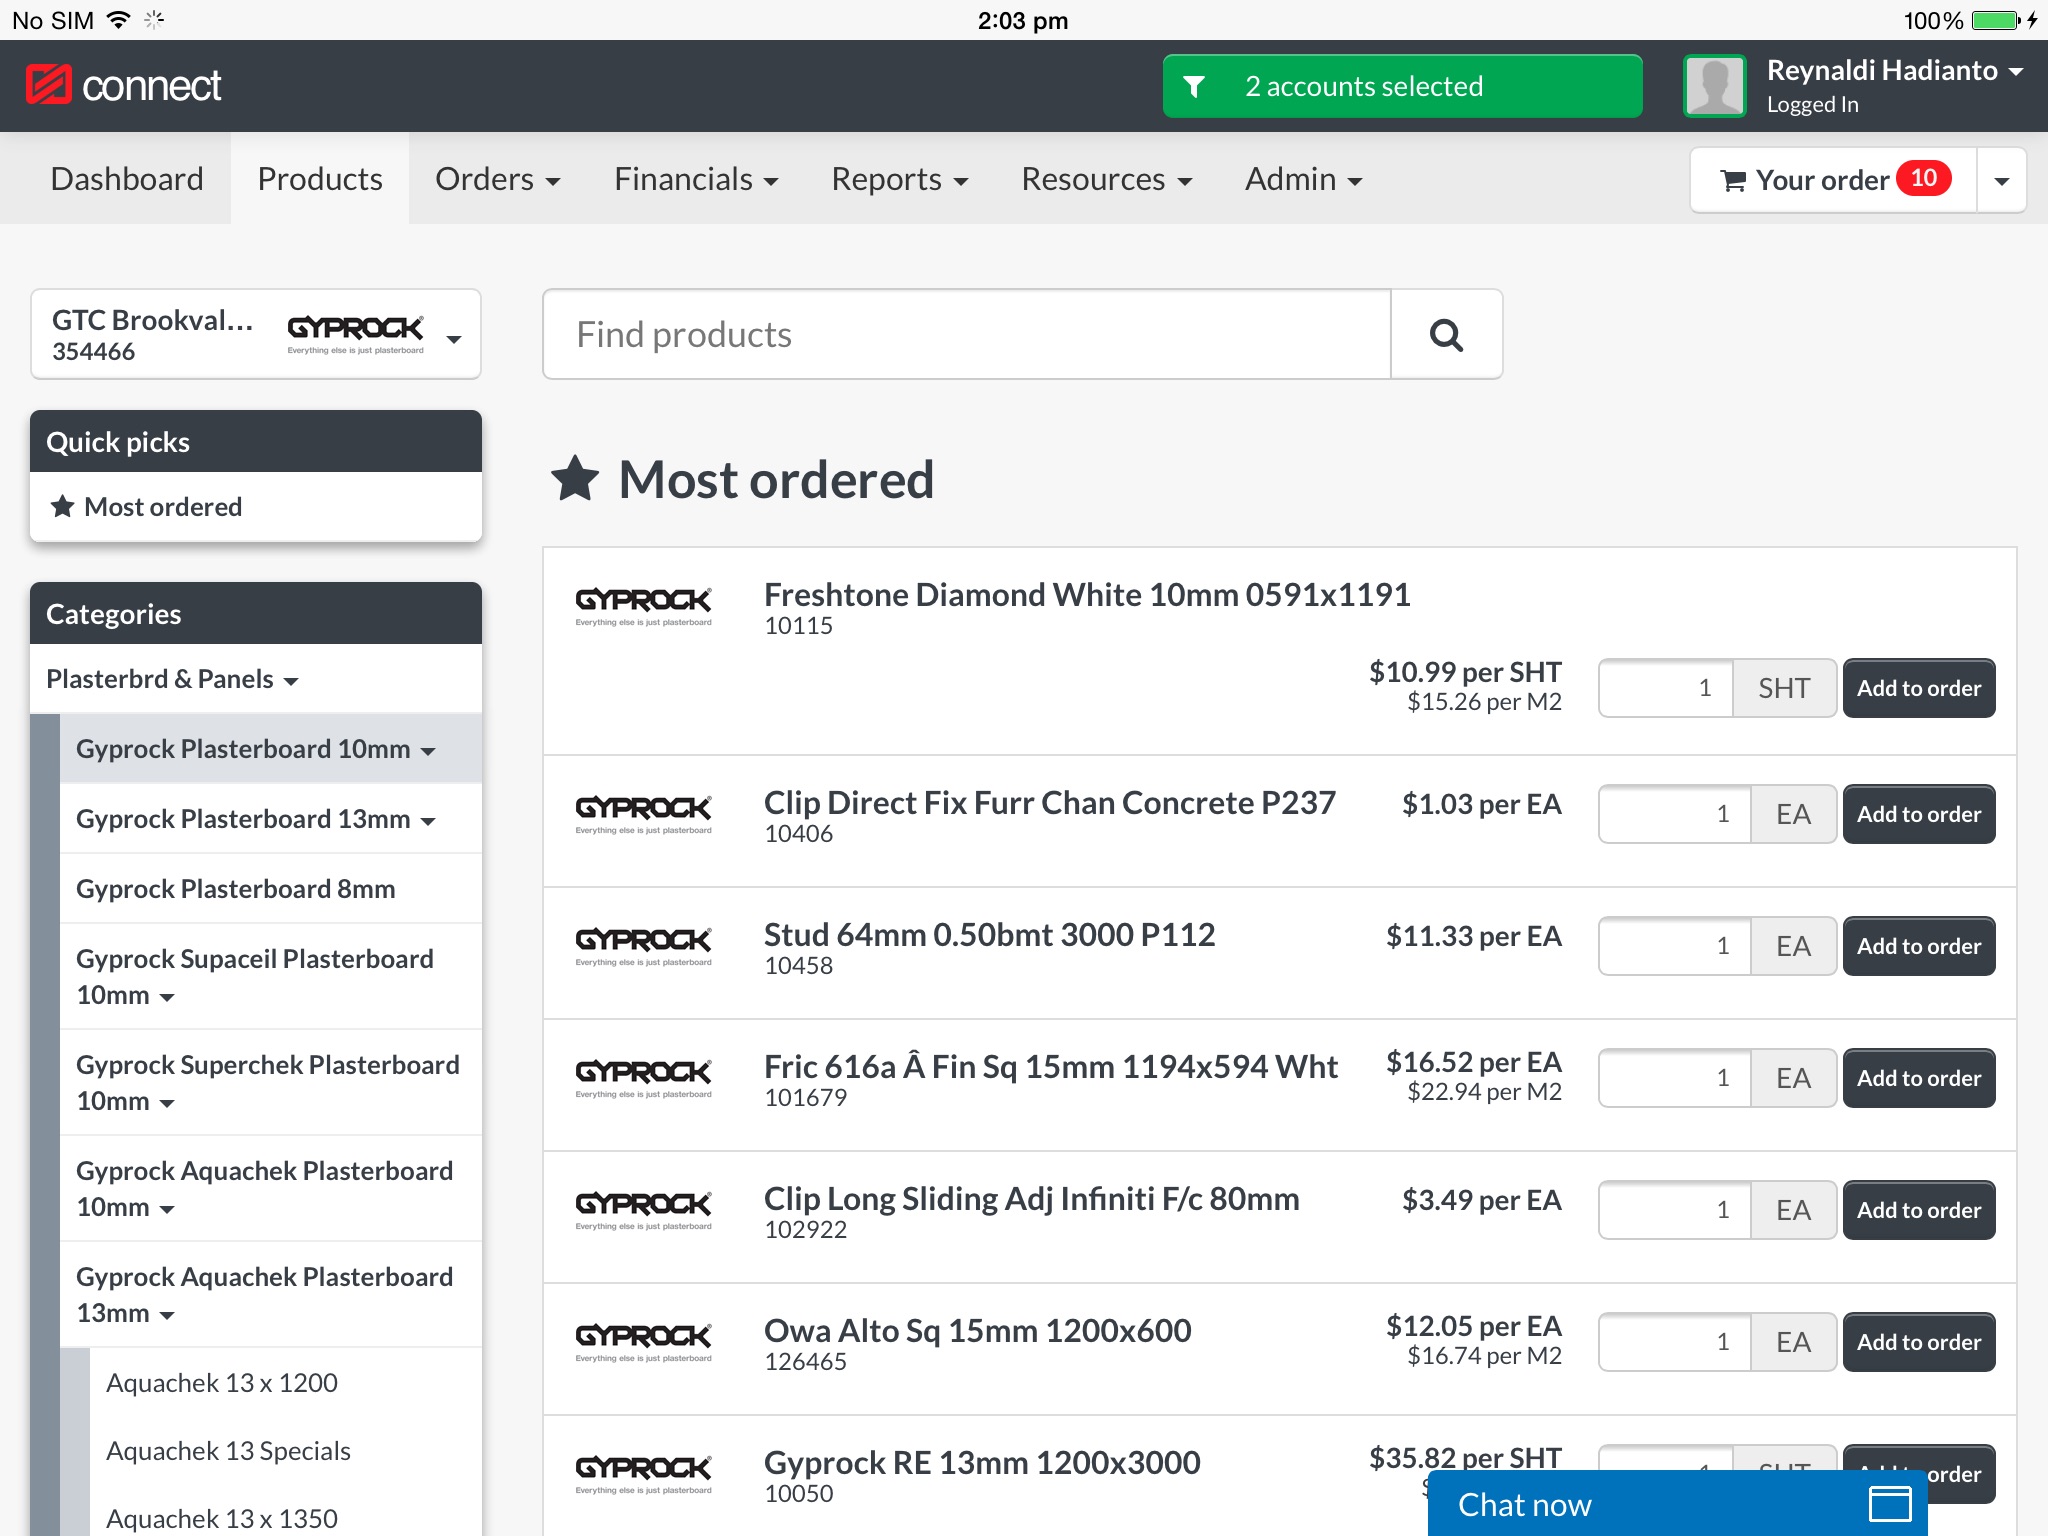Click quantity field for Stud 64mm

click(x=1675, y=946)
